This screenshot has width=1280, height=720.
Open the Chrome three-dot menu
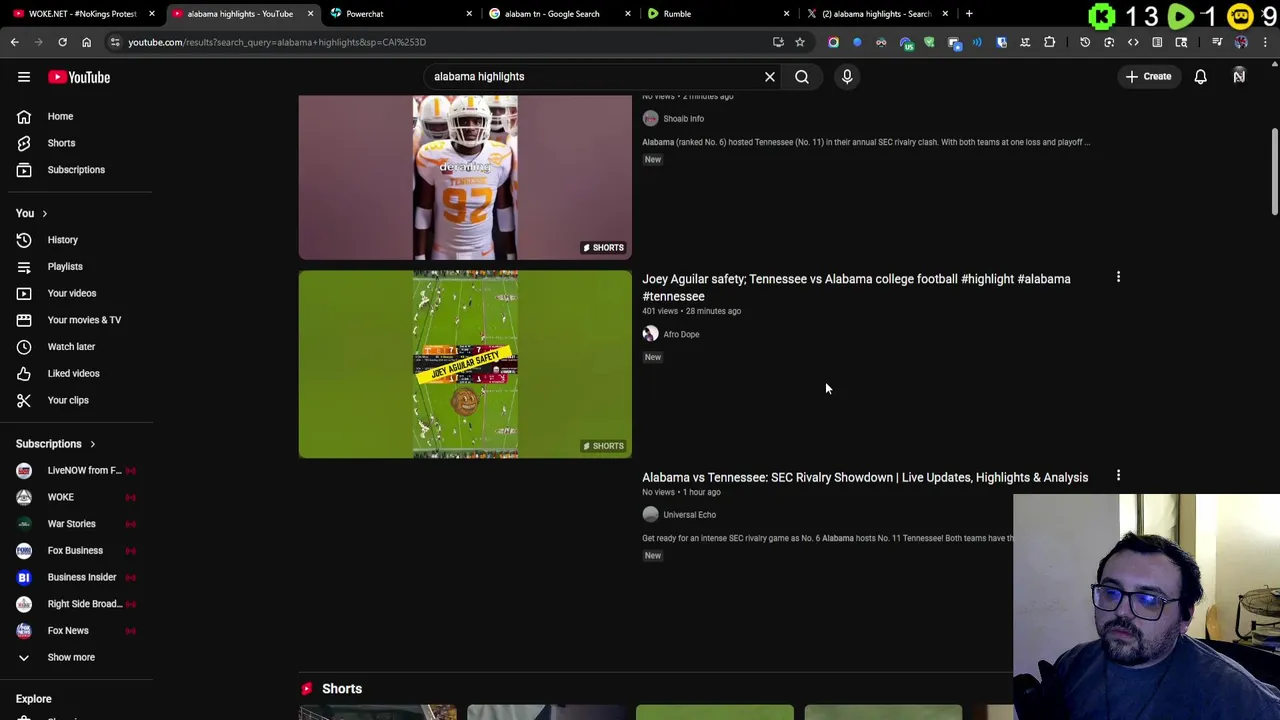pyautogui.click(x=1265, y=42)
